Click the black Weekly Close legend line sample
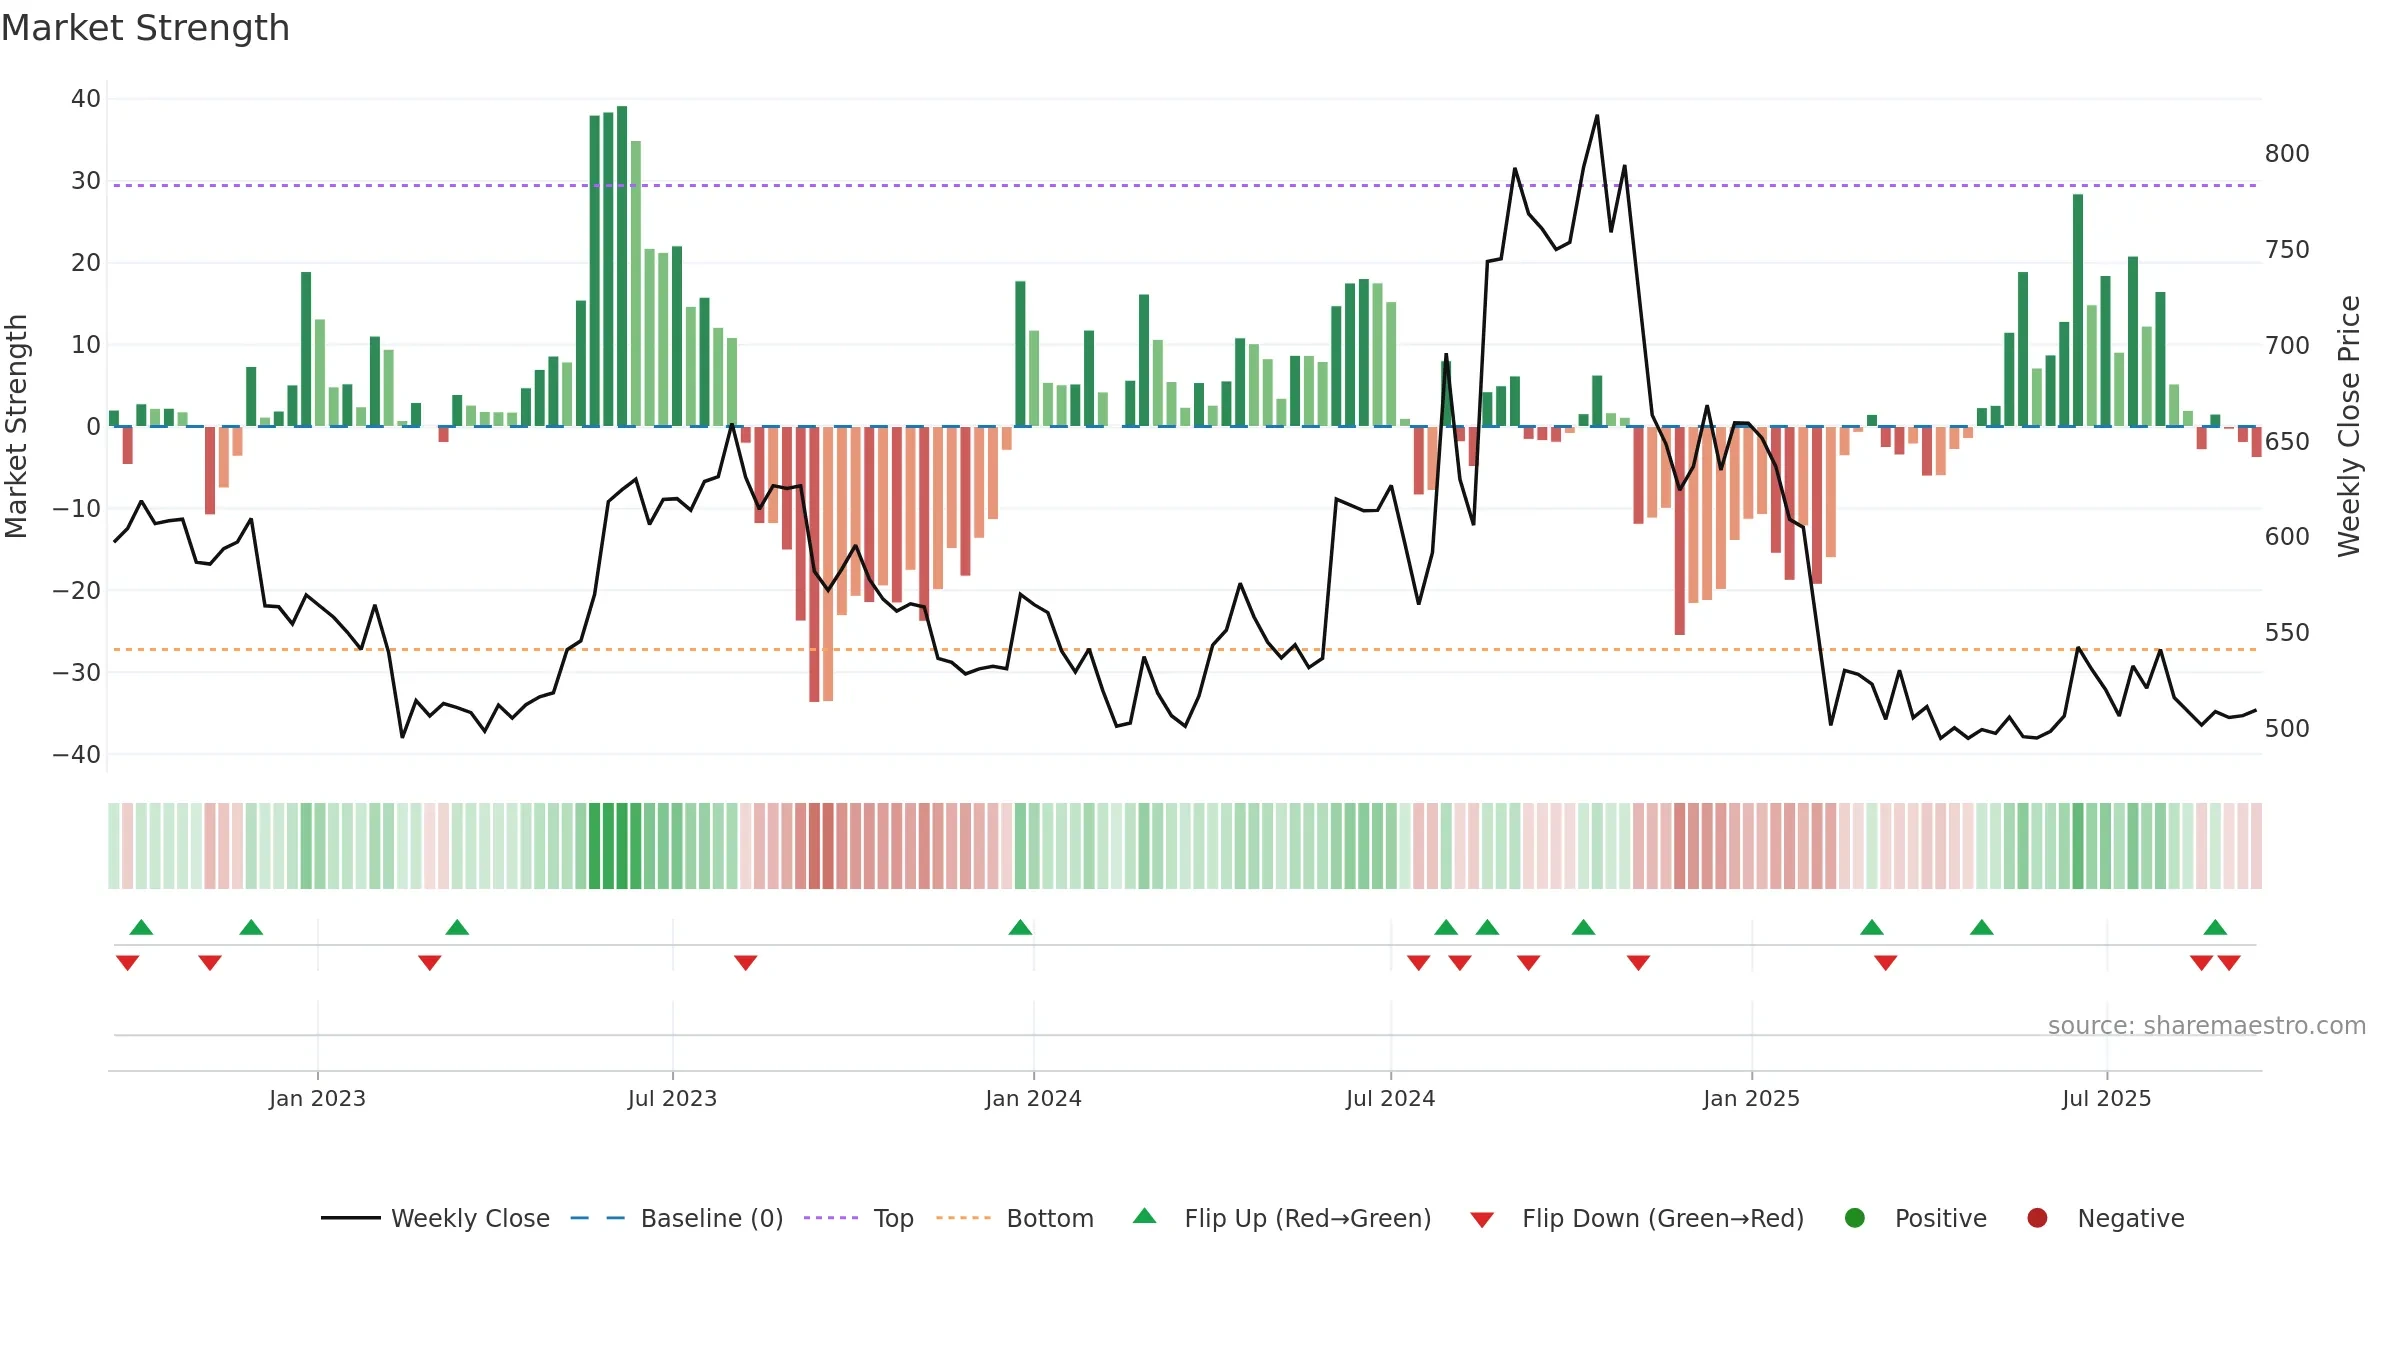 (350, 1218)
